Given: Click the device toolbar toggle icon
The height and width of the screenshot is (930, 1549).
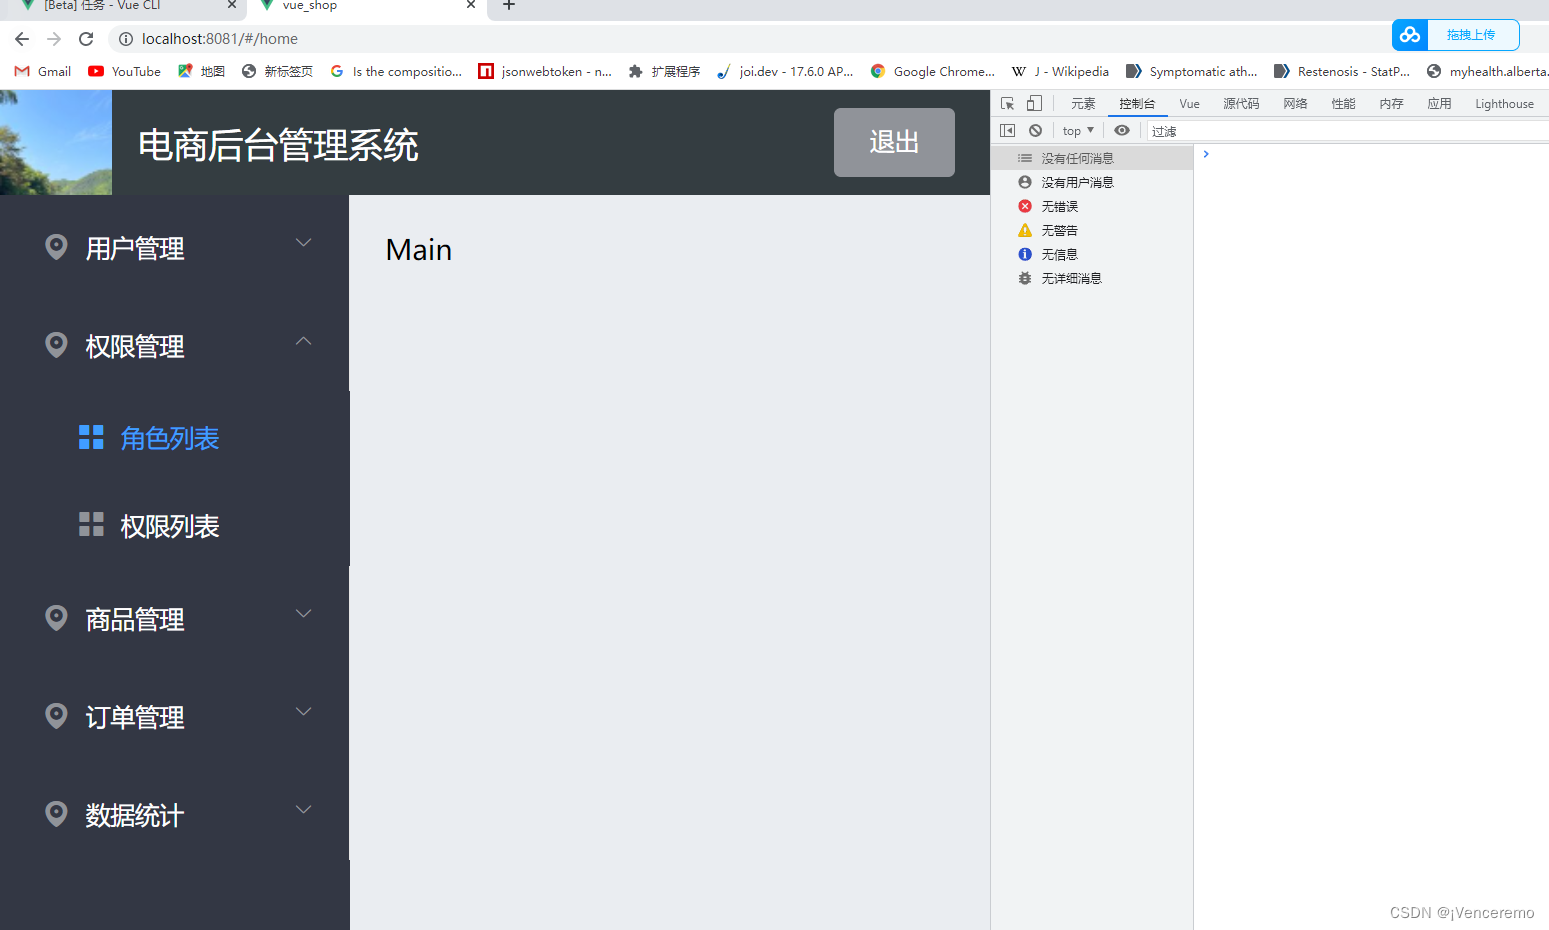Looking at the screenshot, I should point(1034,103).
